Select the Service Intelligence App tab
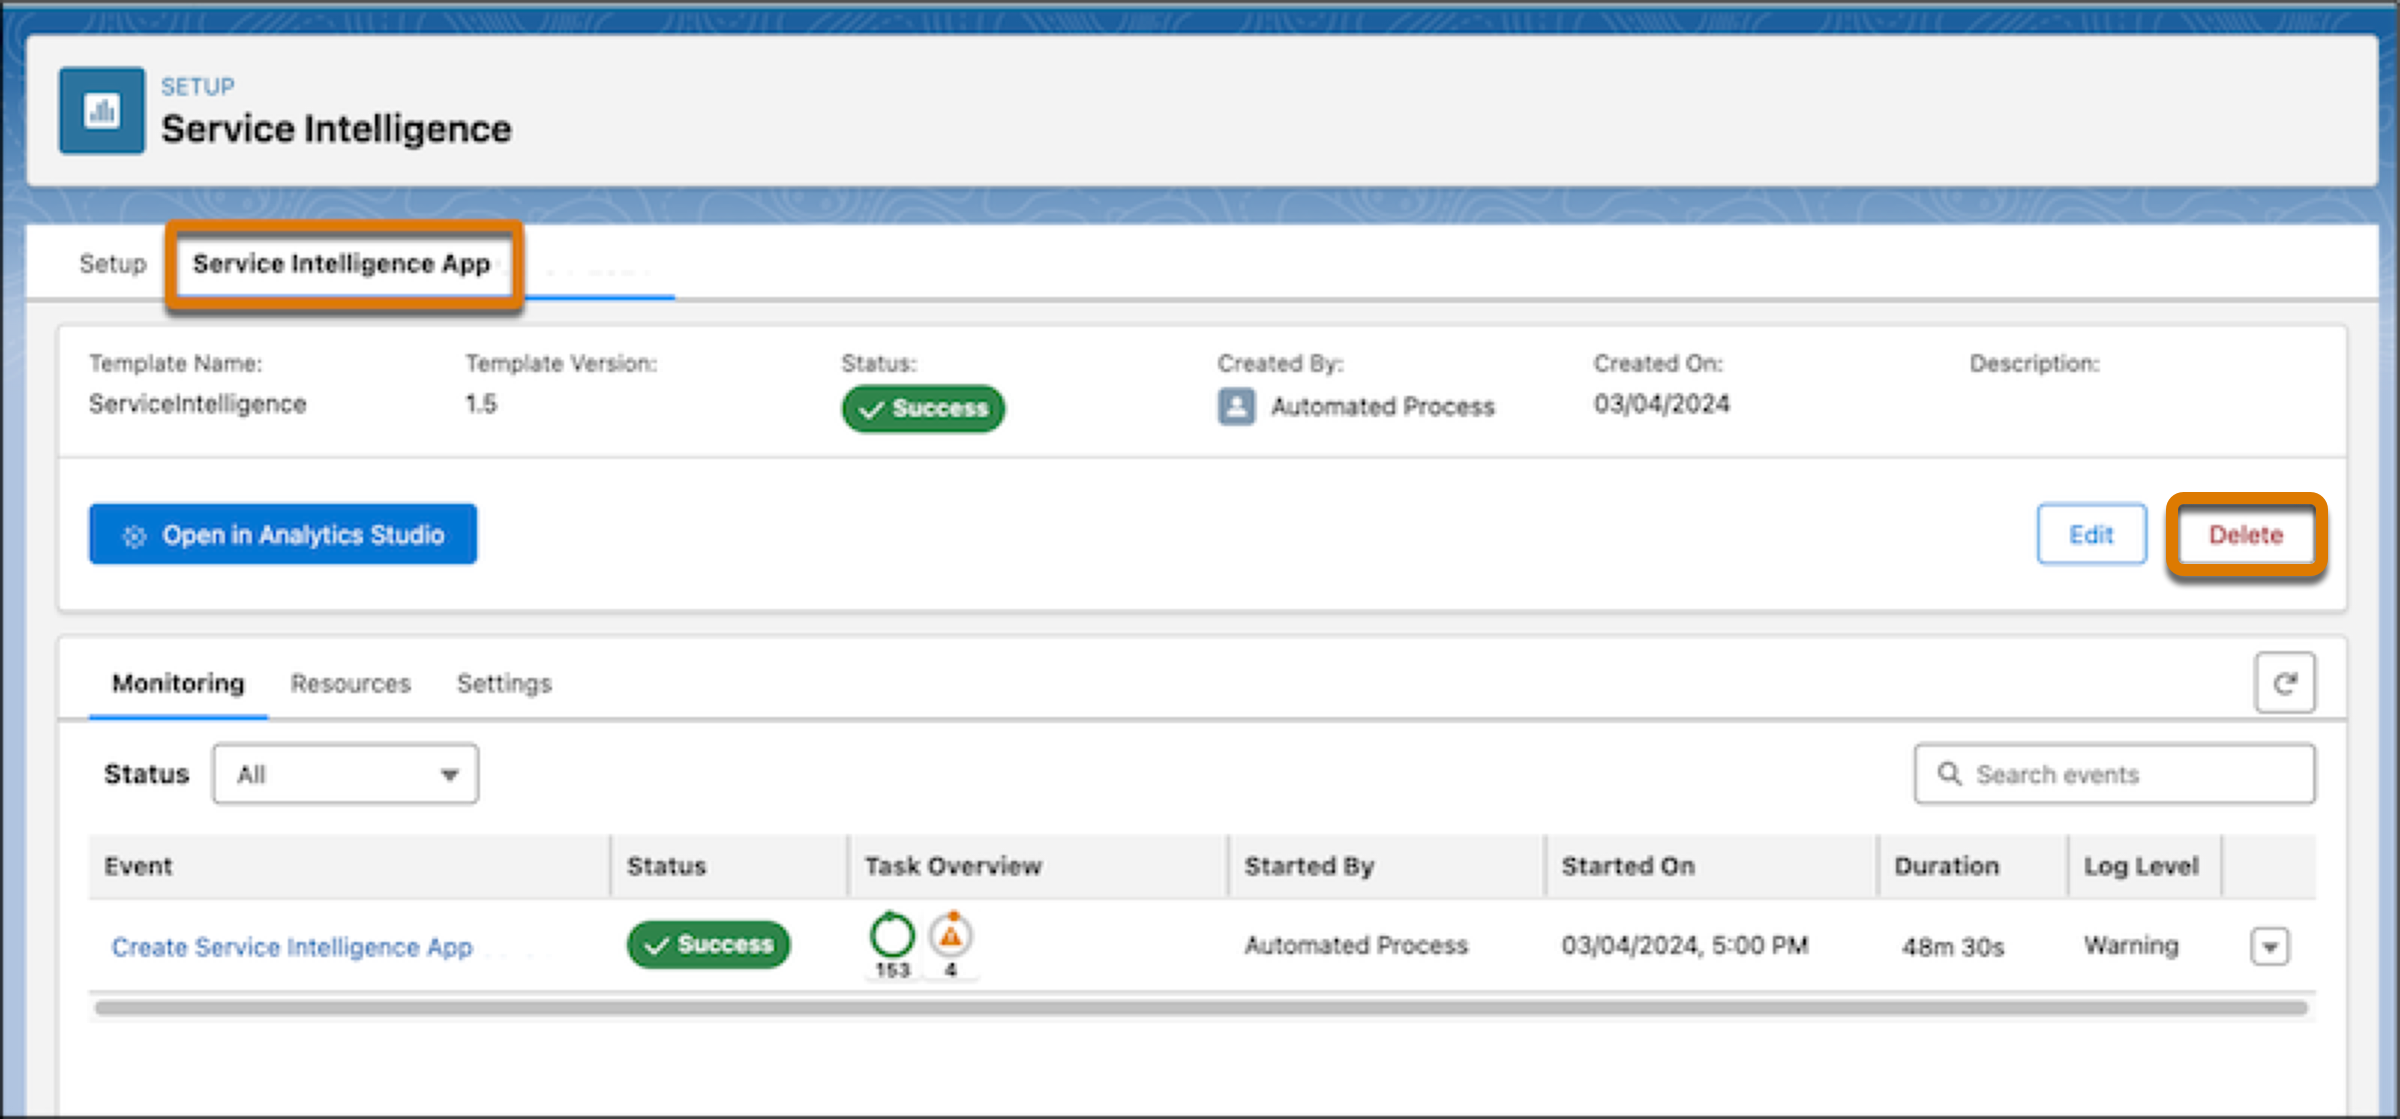2400x1119 pixels. click(x=342, y=264)
